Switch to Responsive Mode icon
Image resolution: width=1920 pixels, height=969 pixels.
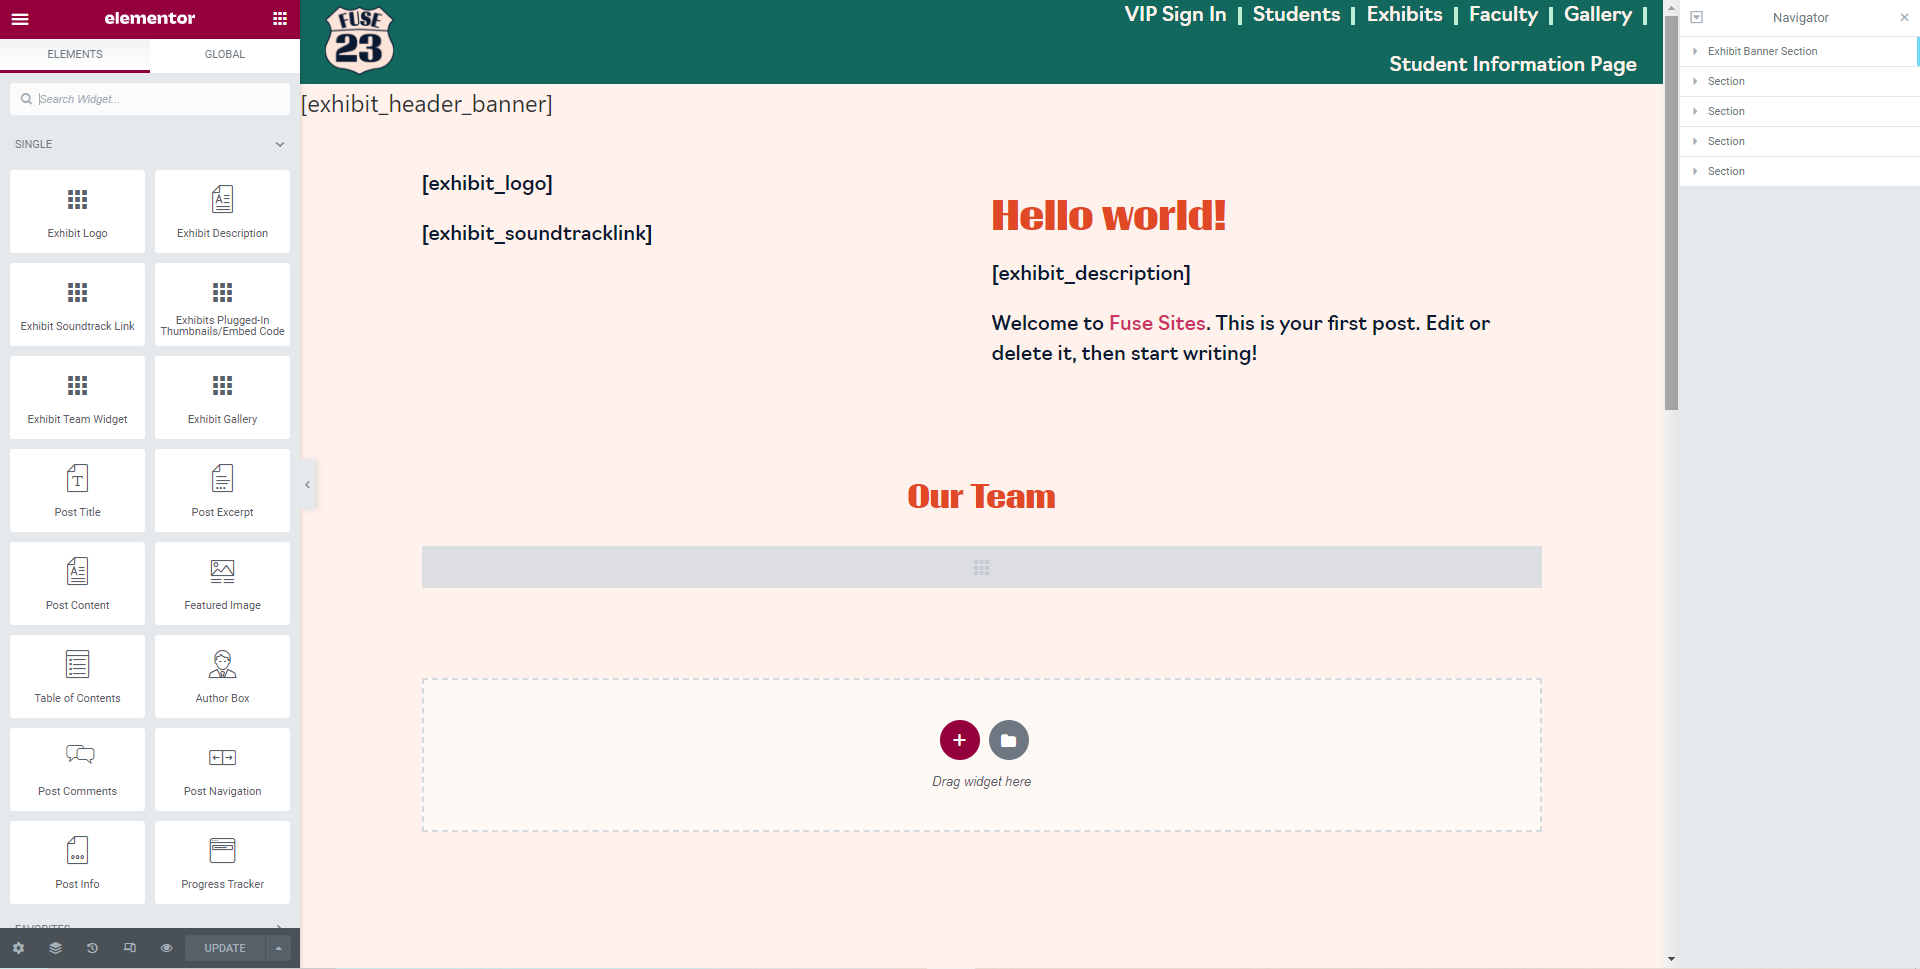(129, 948)
